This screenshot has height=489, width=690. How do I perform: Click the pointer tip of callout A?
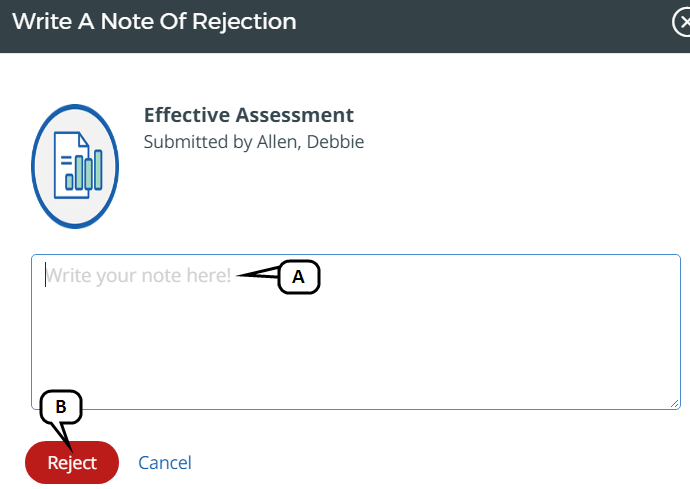(x=240, y=275)
